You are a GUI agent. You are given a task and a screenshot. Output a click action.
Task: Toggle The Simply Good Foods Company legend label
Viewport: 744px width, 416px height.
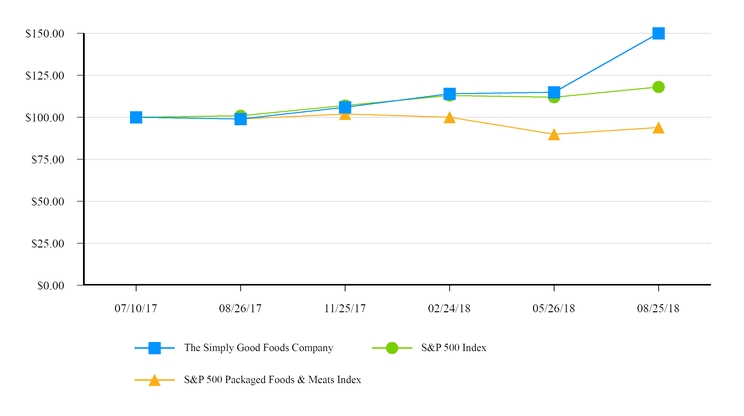tap(258, 348)
